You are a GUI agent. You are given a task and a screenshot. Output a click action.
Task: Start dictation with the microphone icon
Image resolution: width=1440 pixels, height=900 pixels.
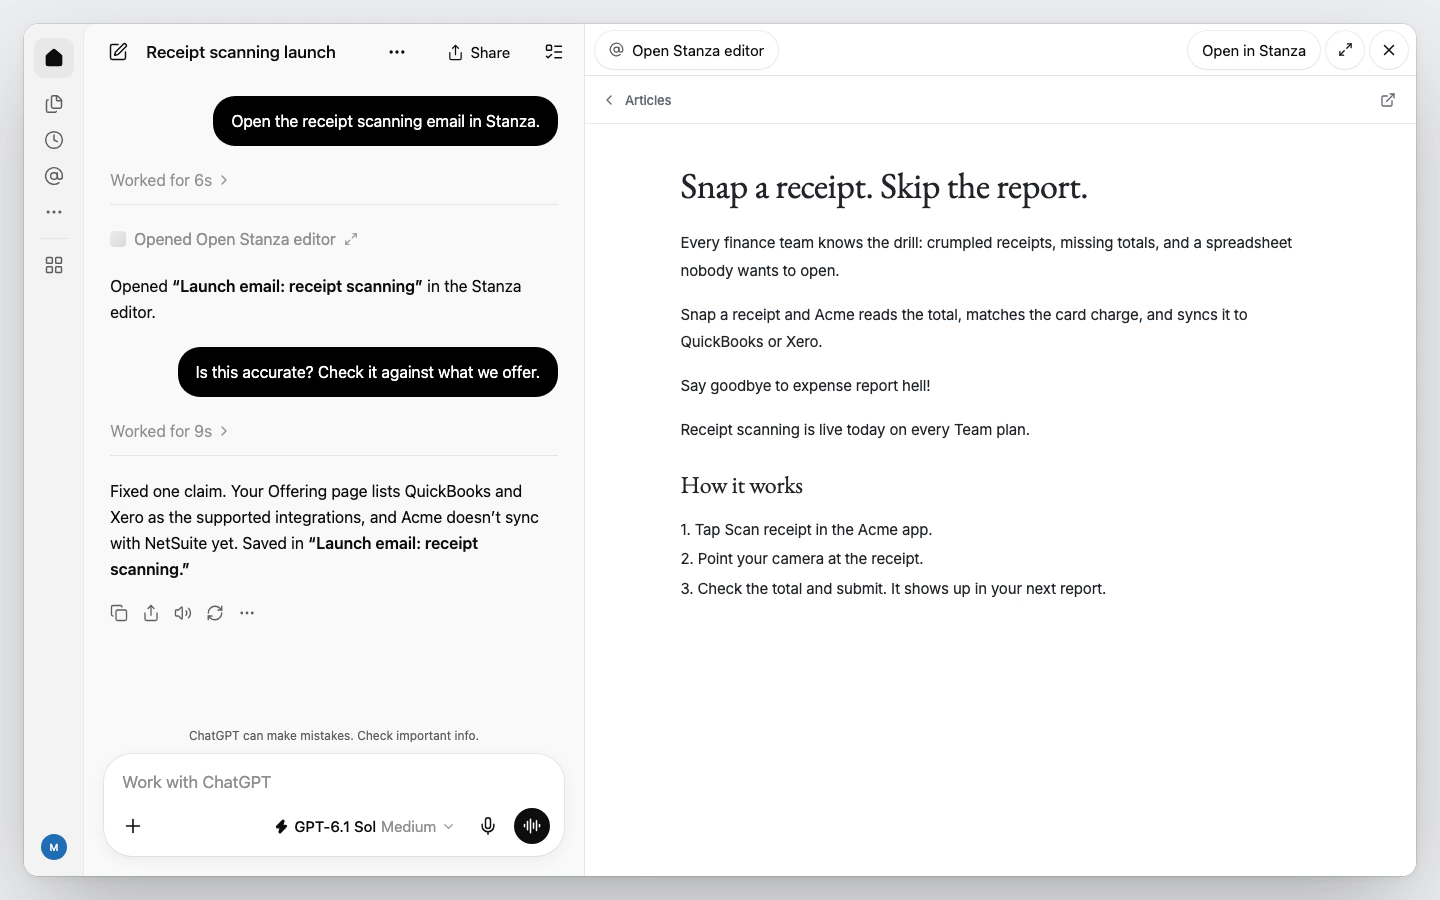488,826
